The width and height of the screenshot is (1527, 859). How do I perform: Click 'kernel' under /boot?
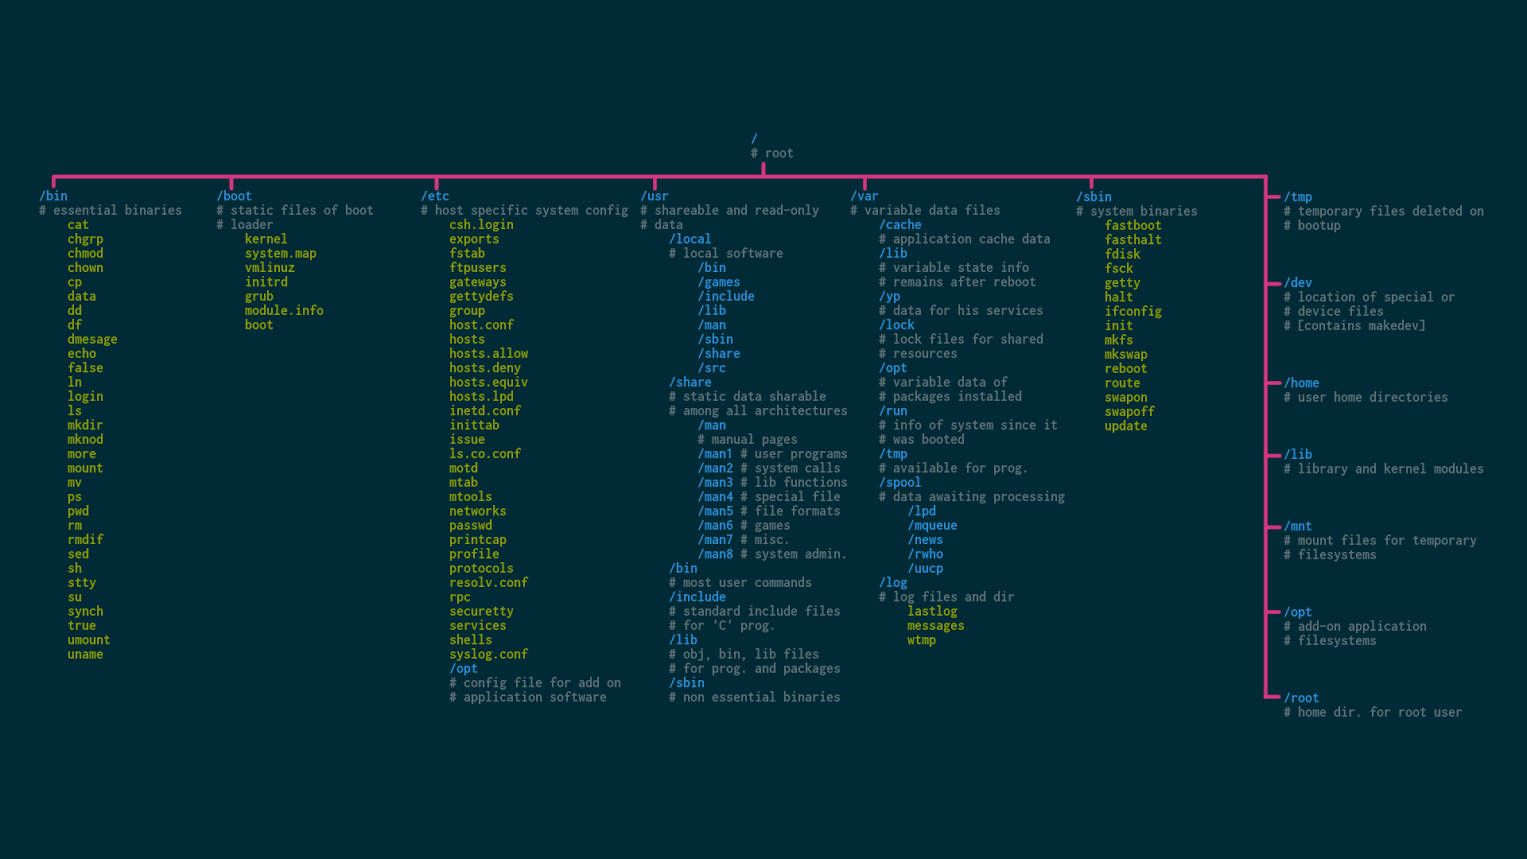pos(266,239)
